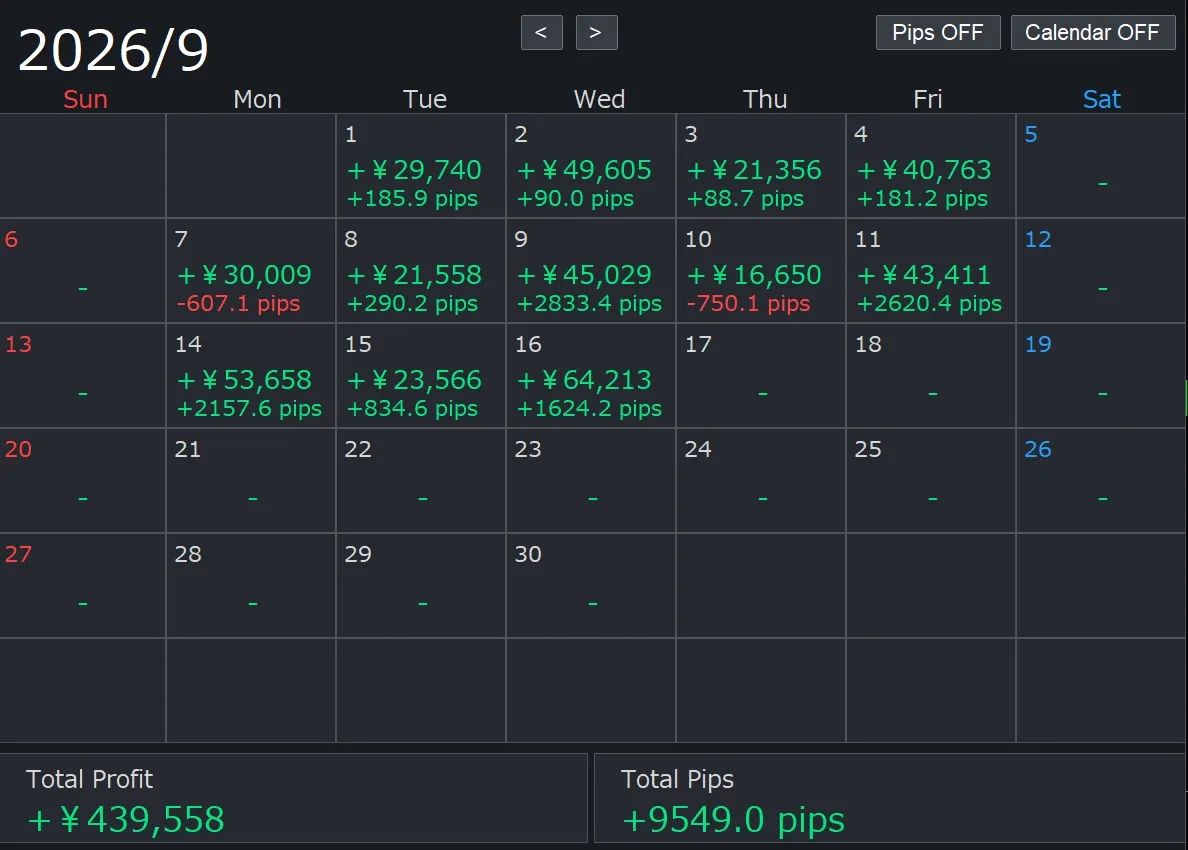The width and height of the screenshot is (1188, 850).
Task: Toggle the Calendar OFF button
Action: (1093, 33)
